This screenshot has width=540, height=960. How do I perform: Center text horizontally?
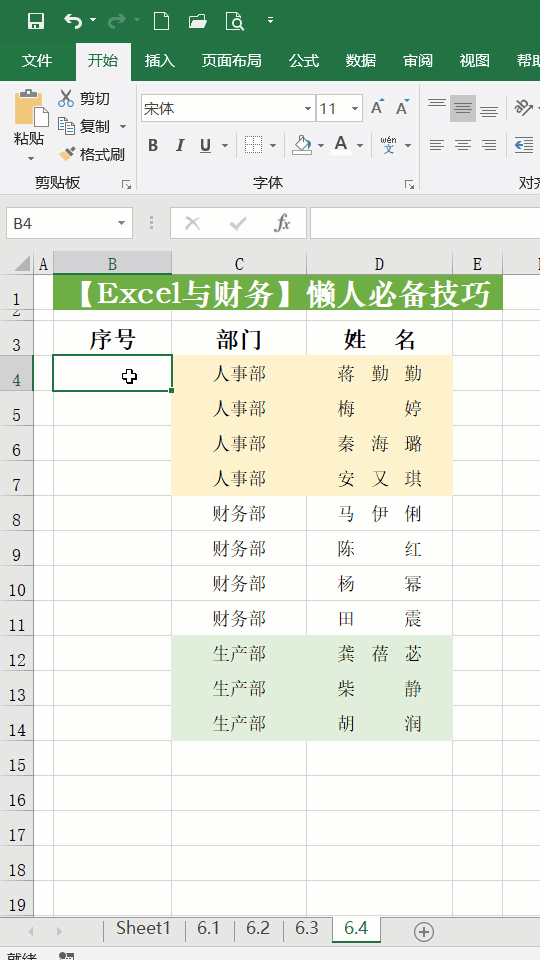(x=463, y=145)
